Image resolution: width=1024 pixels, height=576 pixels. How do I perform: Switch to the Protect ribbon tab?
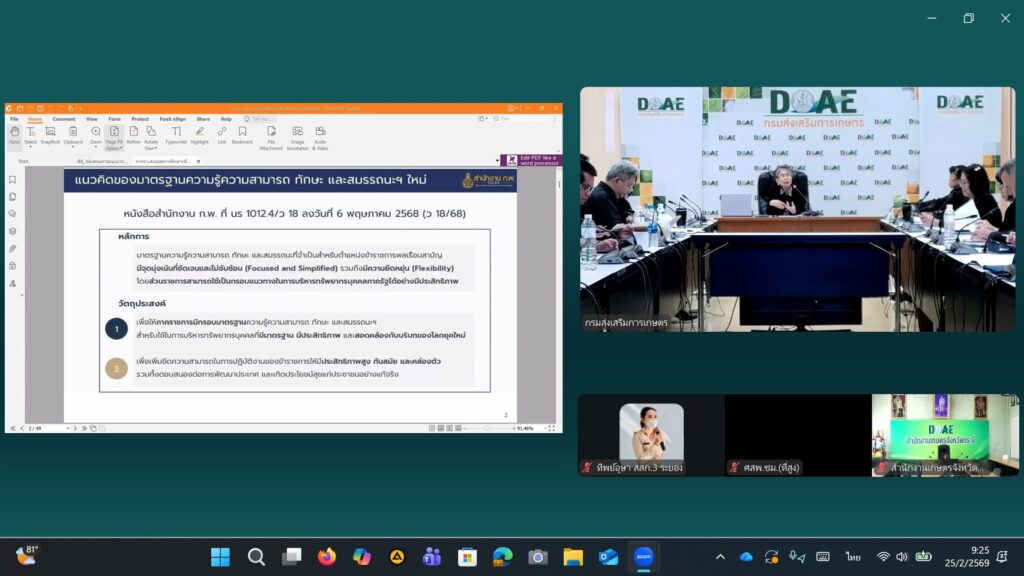click(140, 119)
